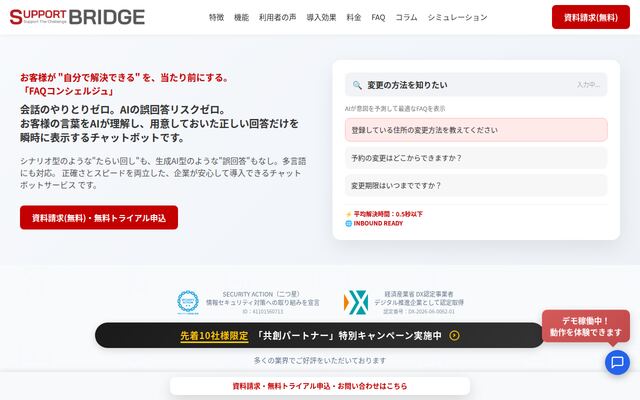Go to 利用者の声 section
Screen dimensions: 640x400
pyautogui.click(x=278, y=18)
